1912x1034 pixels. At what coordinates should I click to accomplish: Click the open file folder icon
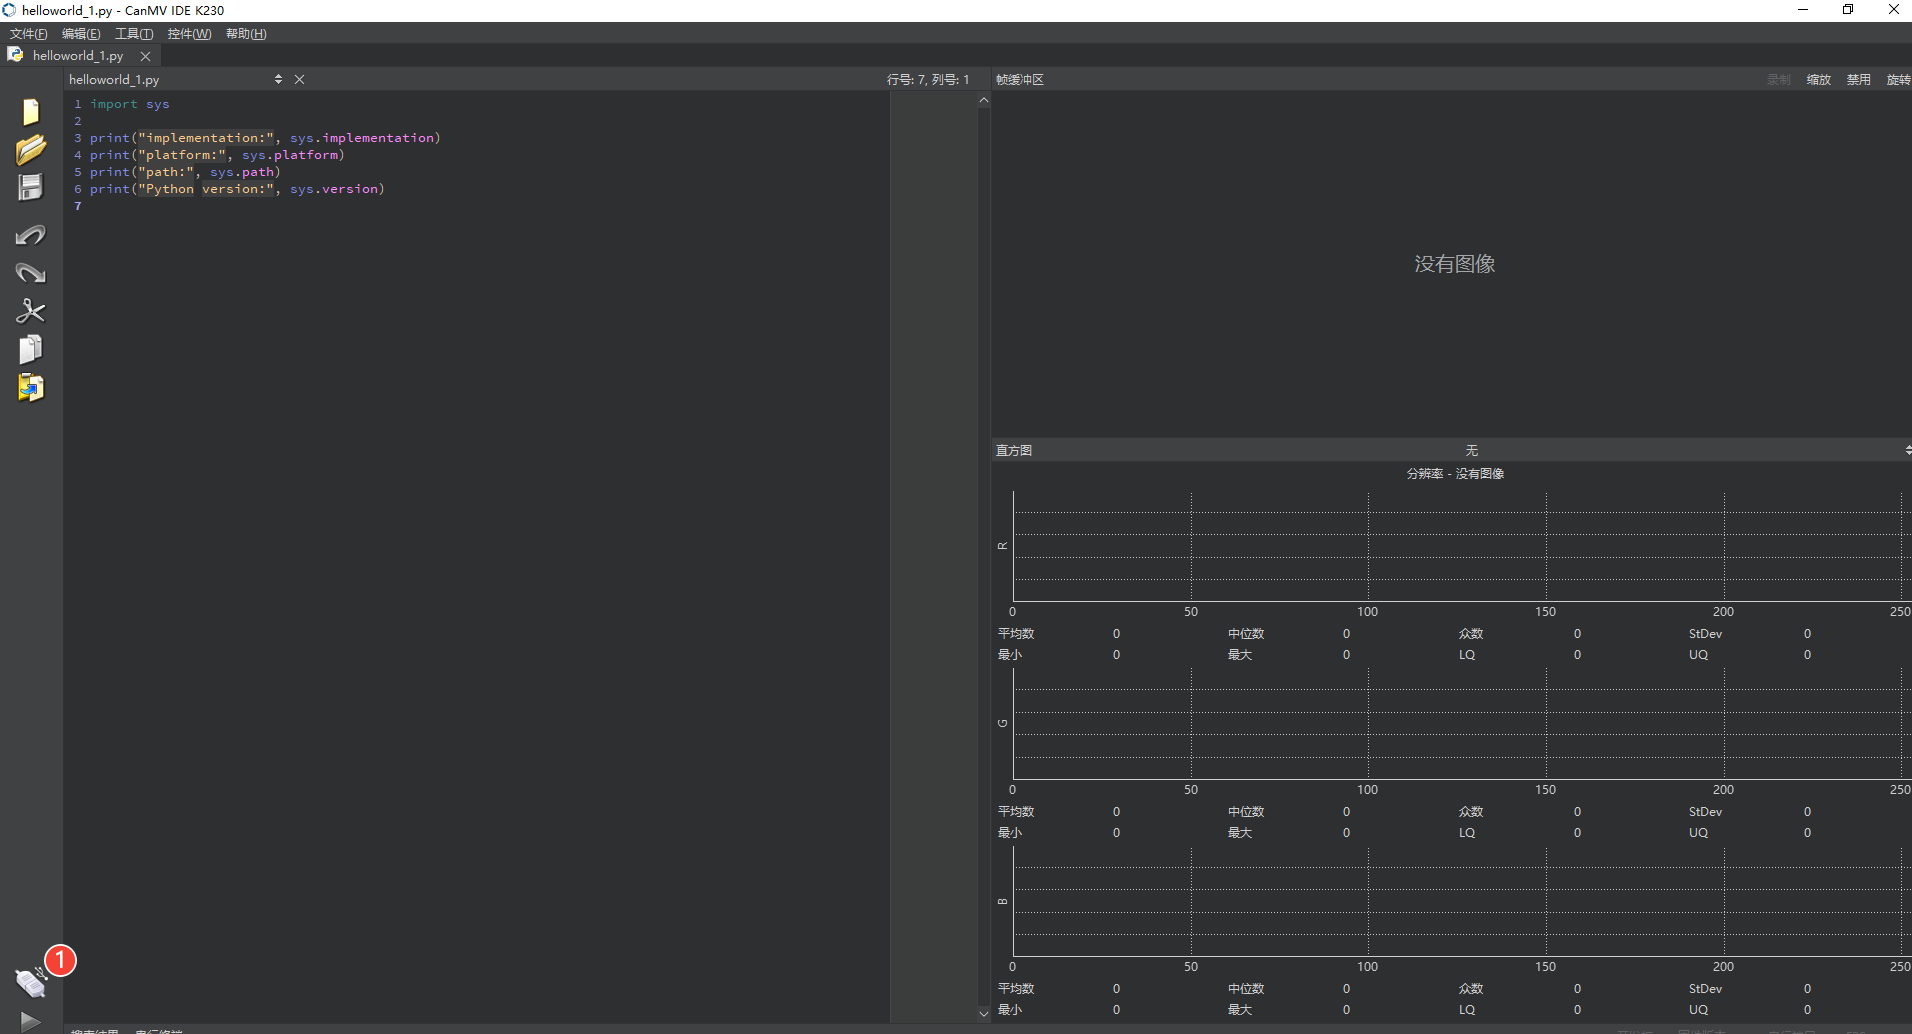point(31,150)
